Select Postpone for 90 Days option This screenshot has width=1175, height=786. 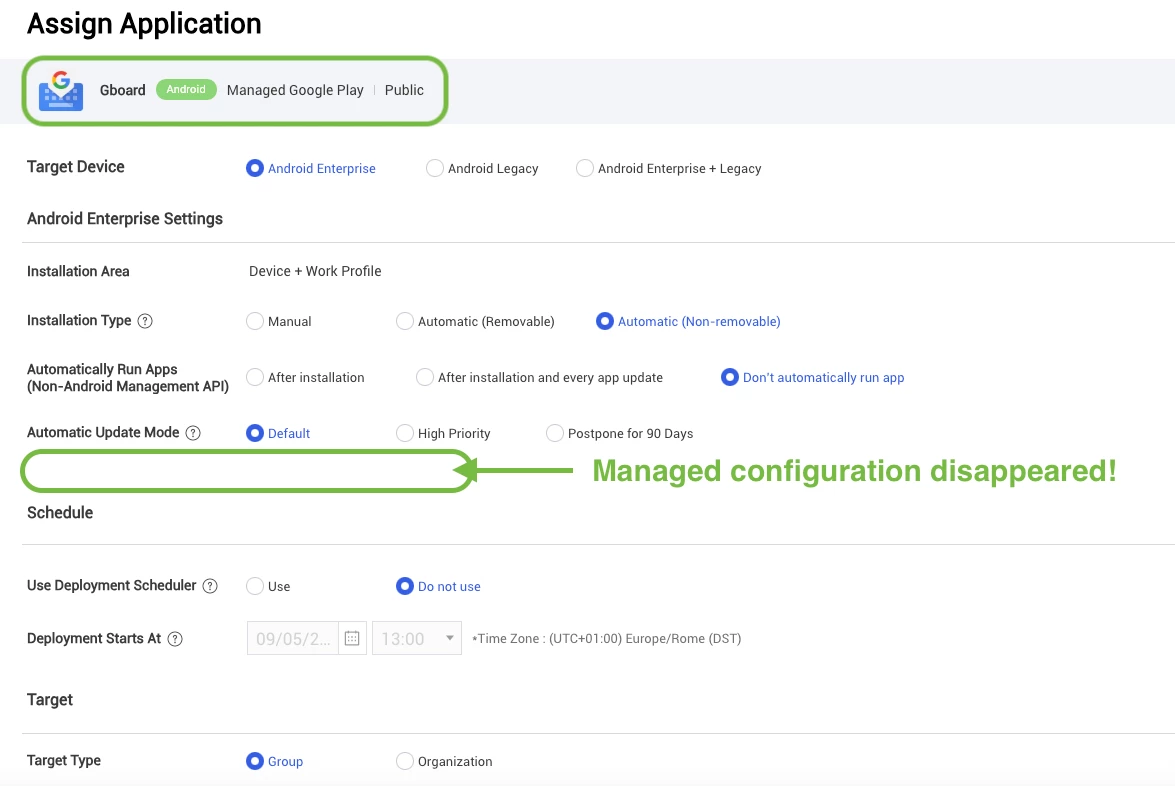555,433
